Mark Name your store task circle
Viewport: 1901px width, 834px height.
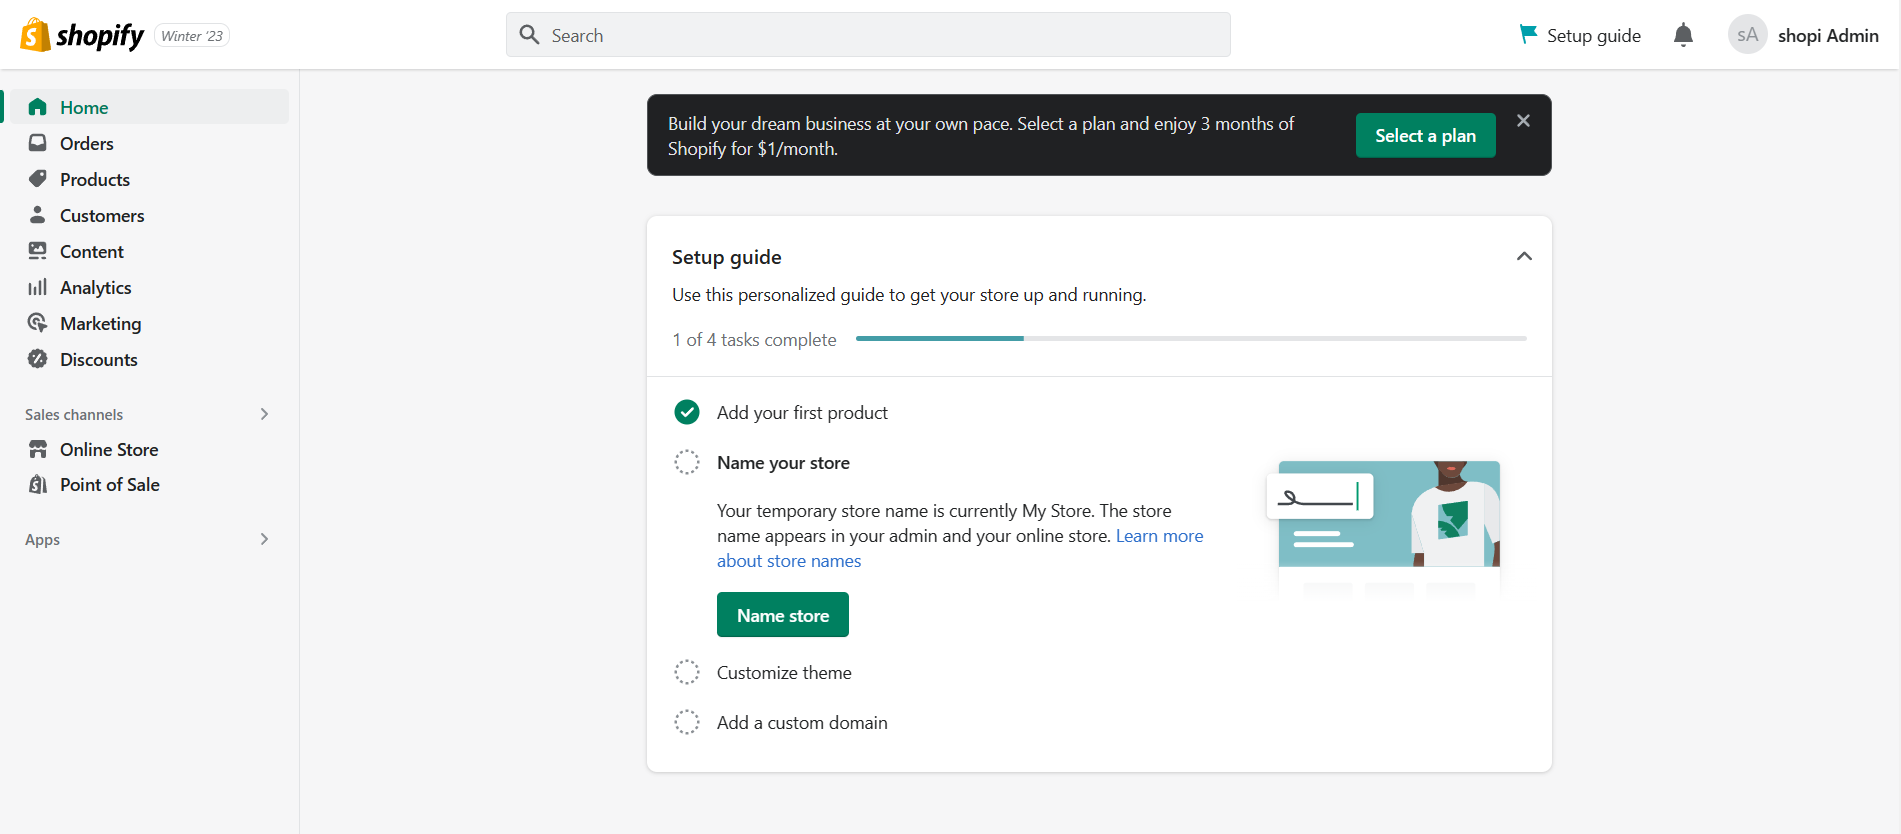coord(687,462)
